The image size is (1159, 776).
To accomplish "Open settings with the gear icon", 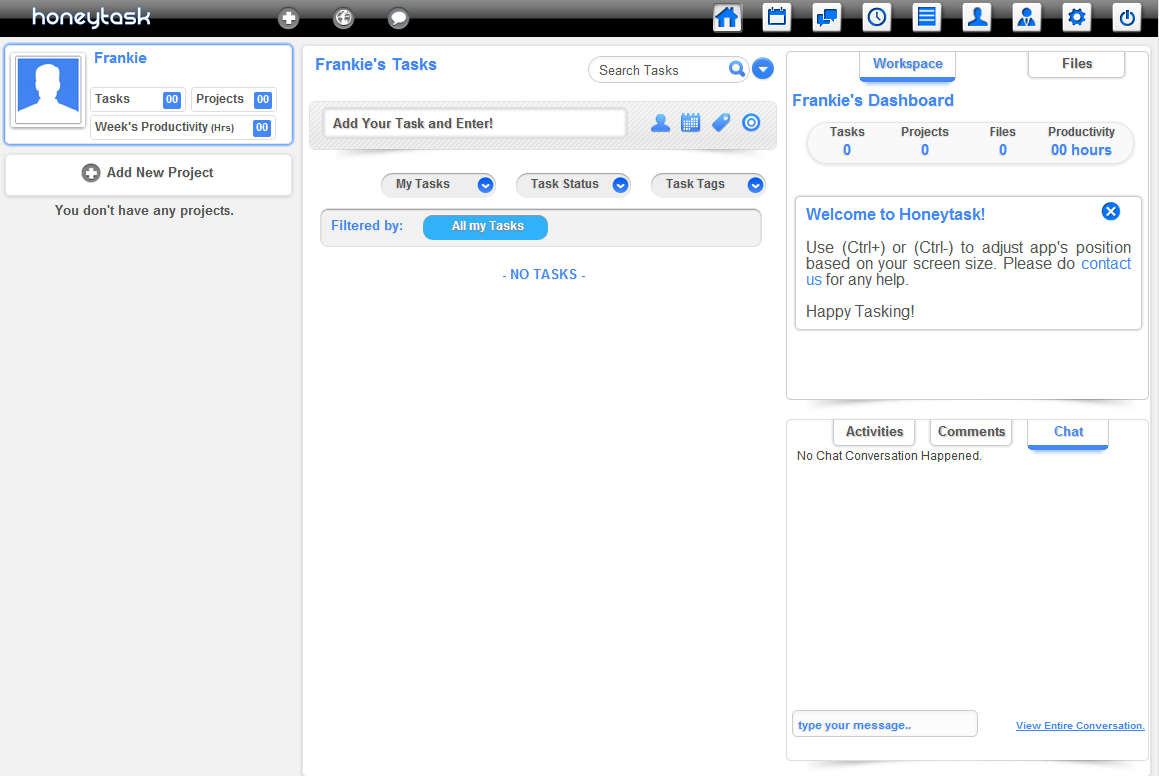I will tap(1076, 17).
